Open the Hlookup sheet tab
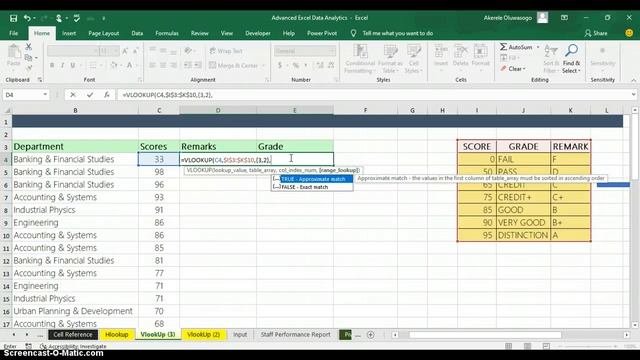This screenshot has height=360, width=640. pos(117,335)
